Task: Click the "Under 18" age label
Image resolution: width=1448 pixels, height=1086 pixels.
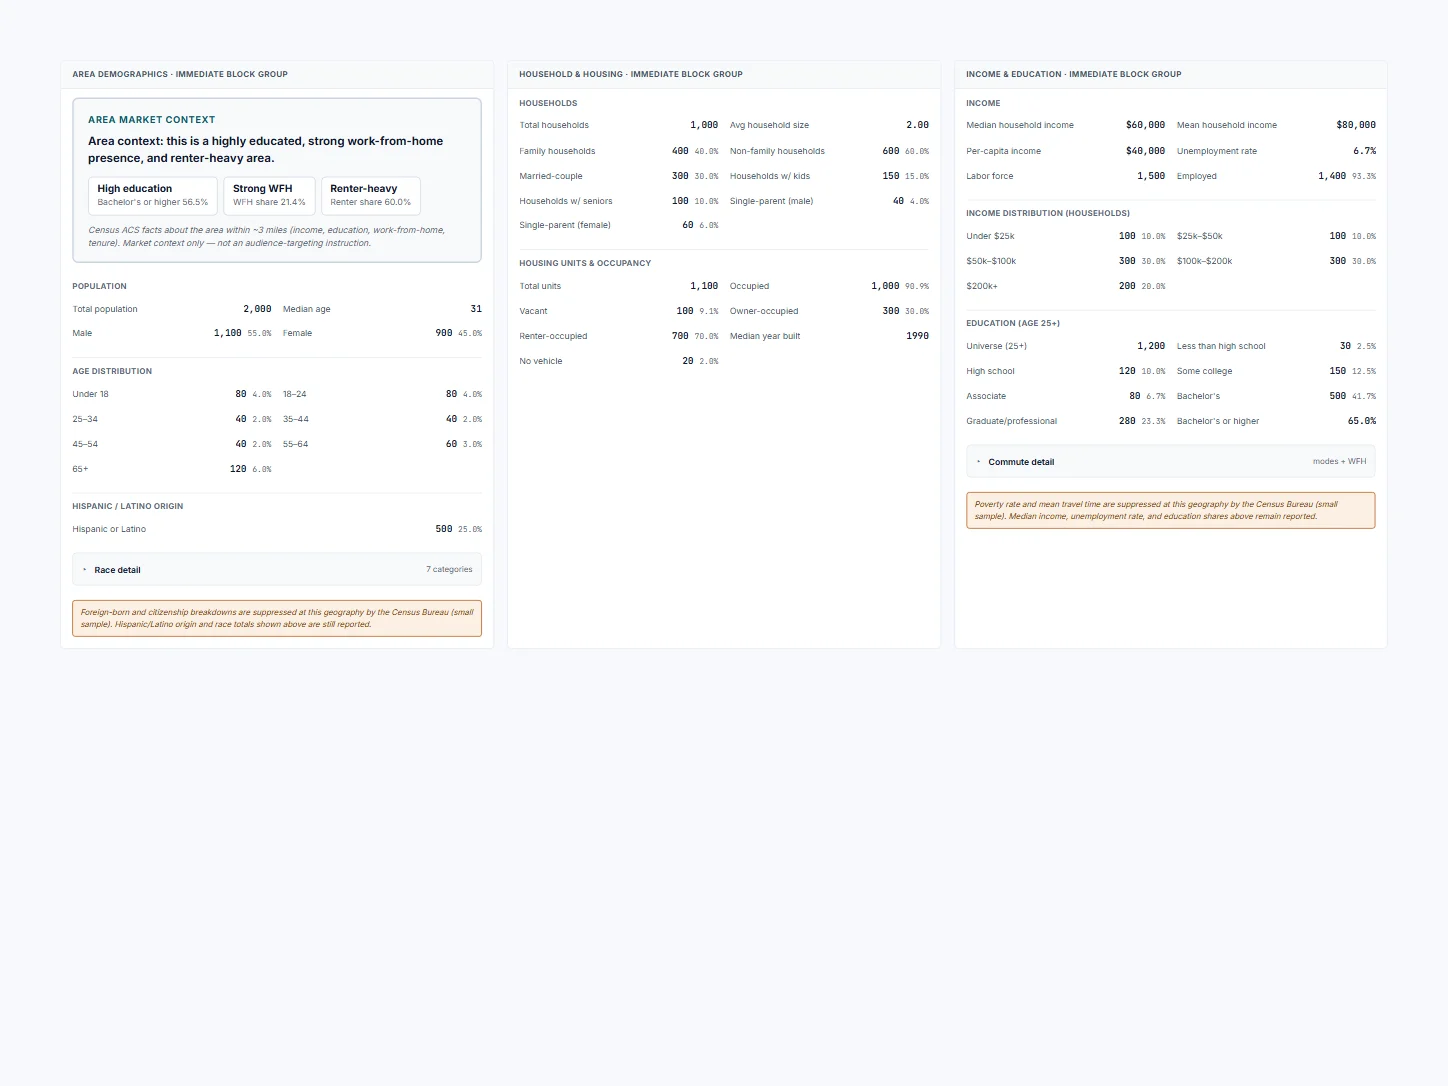Action: point(90,394)
